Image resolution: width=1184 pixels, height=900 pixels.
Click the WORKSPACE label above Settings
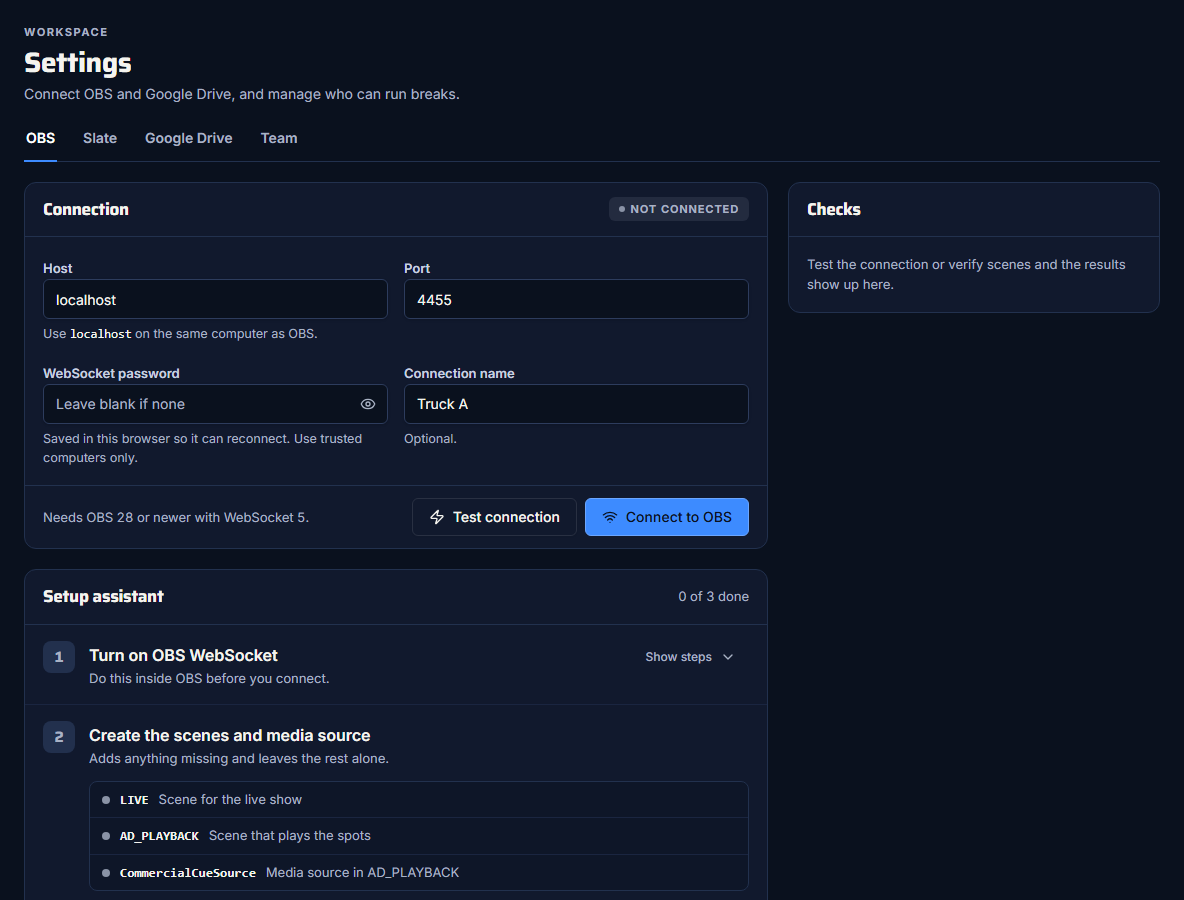[66, 32]
